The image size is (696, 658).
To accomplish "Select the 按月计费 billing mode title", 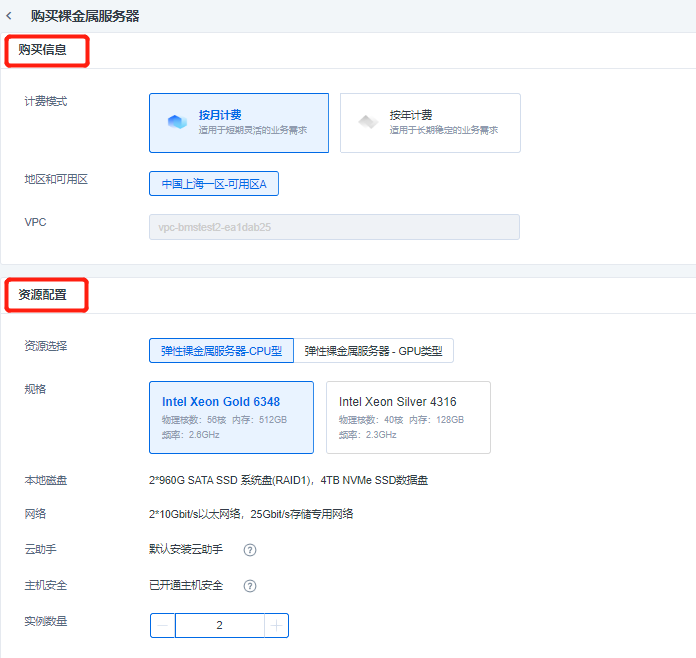I will 219,115.
